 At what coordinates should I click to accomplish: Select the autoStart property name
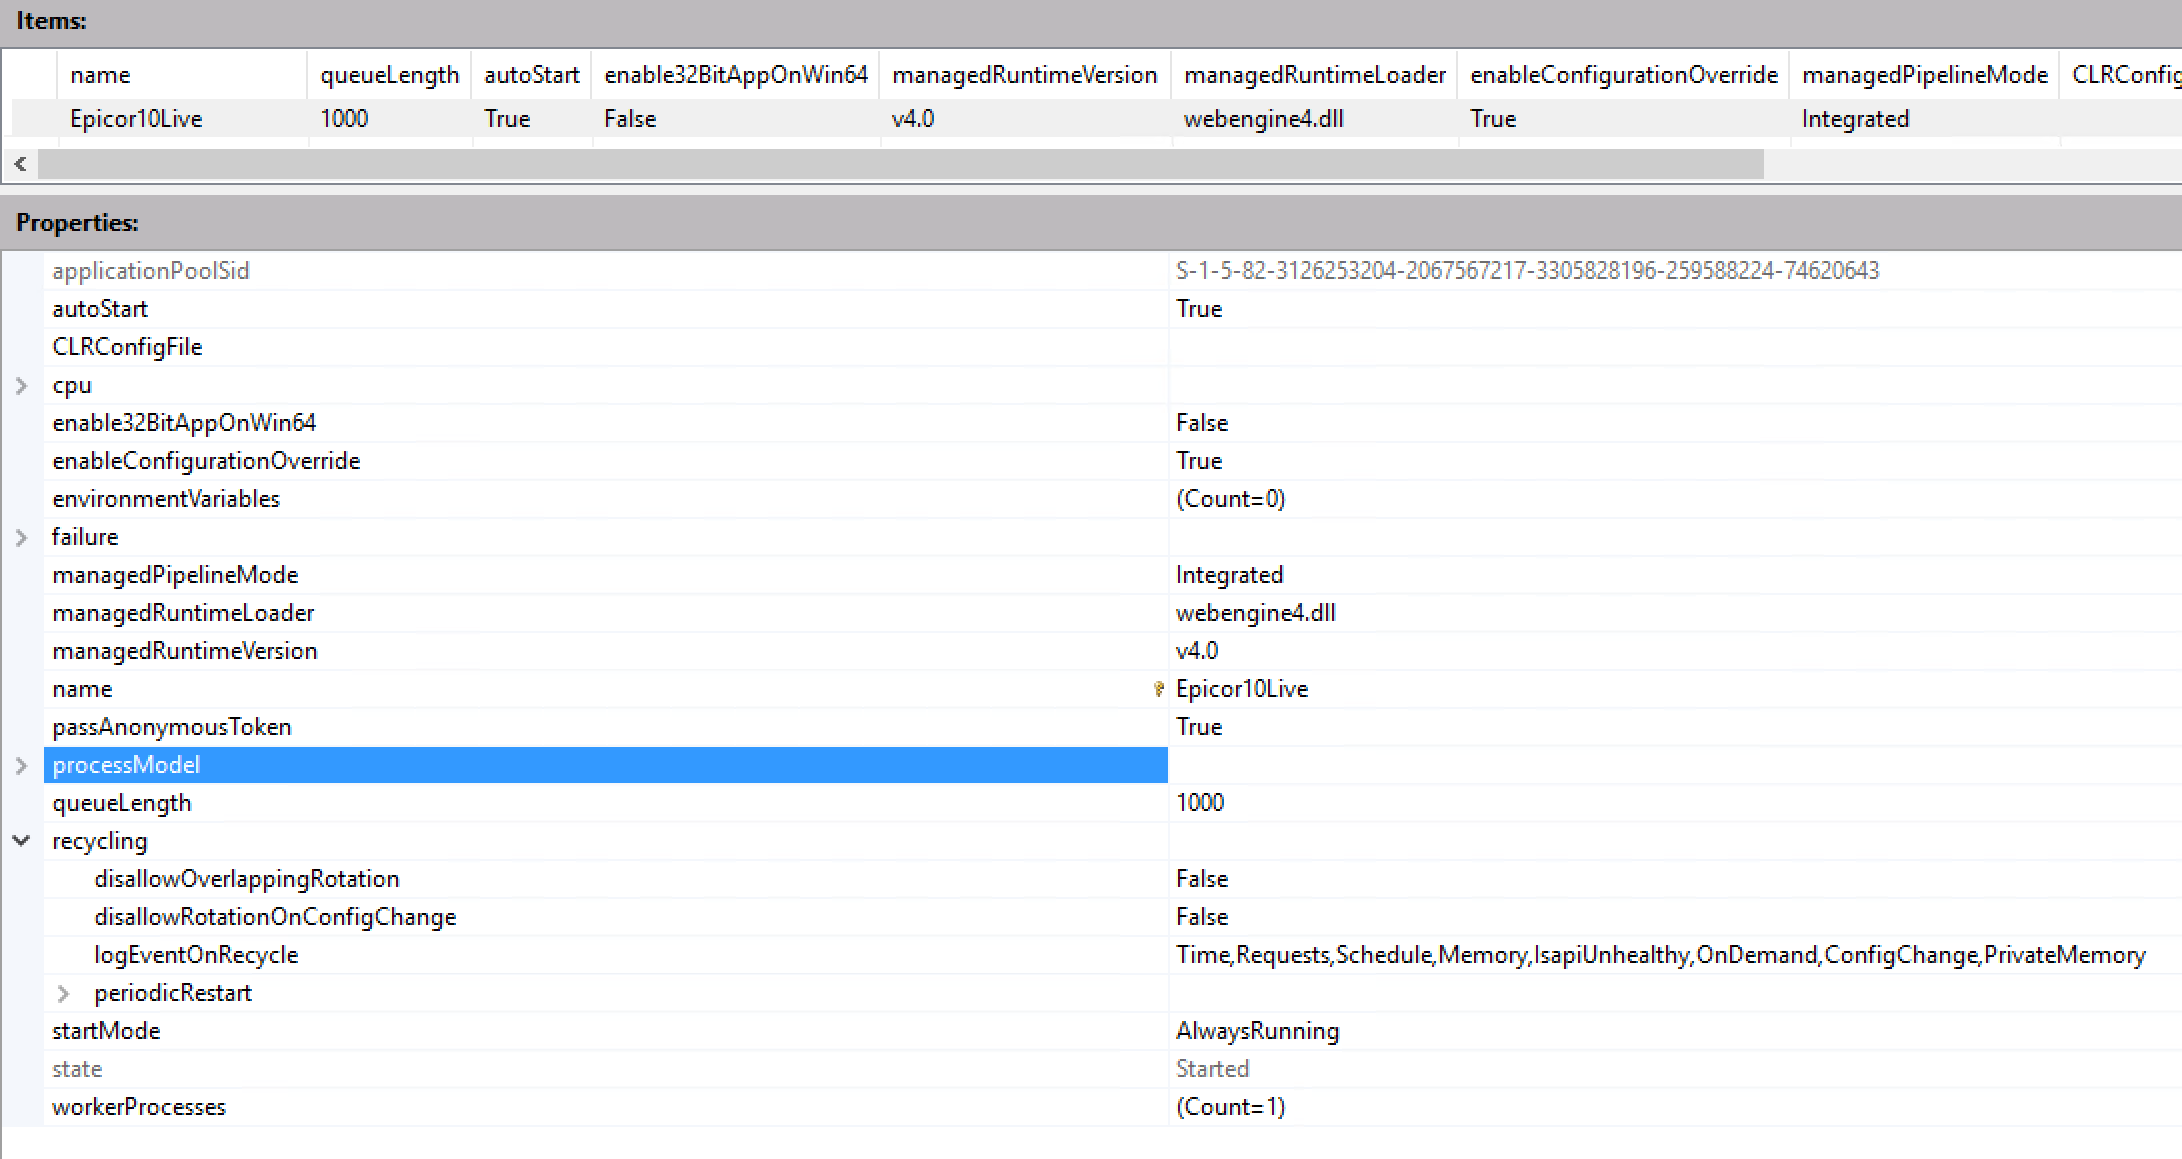coord(100,309)
